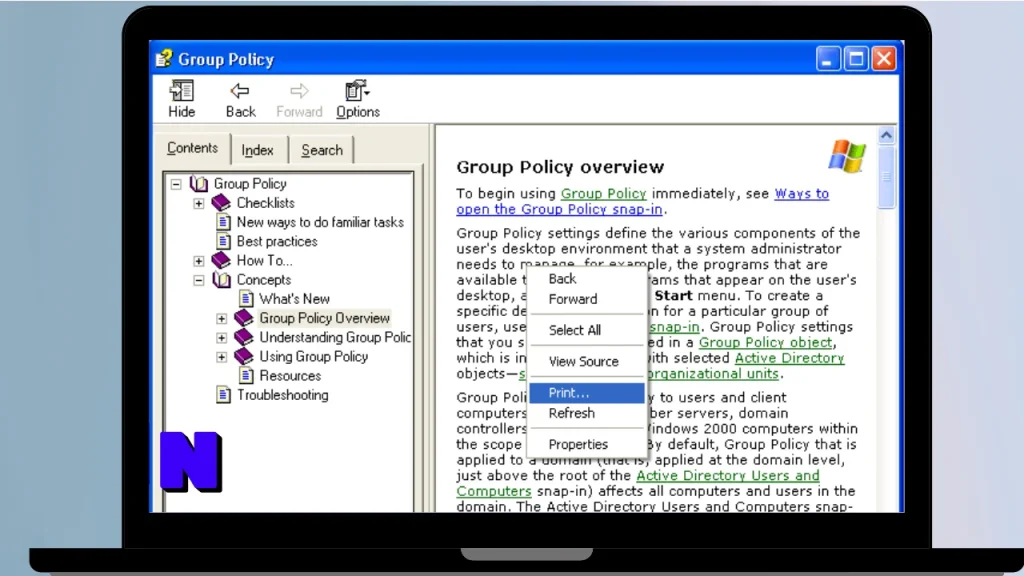1024x576 pixels.
Task: Click the Checklists book icon
Action: (x=221, y=203)
